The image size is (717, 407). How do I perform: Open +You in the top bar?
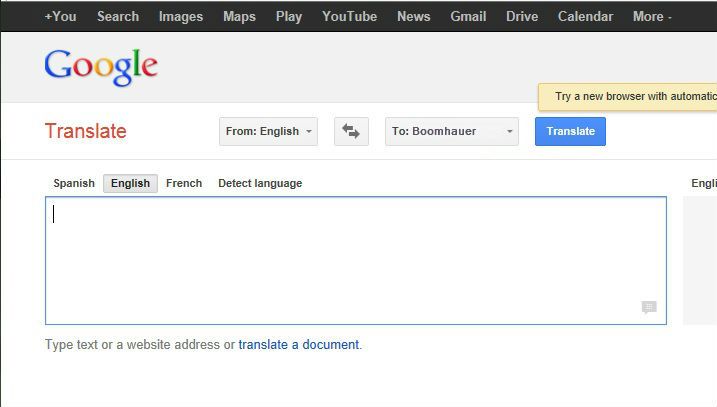60,16
